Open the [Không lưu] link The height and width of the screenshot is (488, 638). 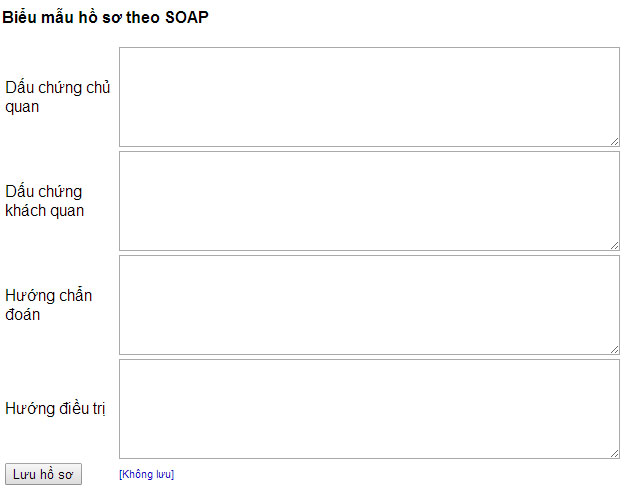click(x=146, y=474)
